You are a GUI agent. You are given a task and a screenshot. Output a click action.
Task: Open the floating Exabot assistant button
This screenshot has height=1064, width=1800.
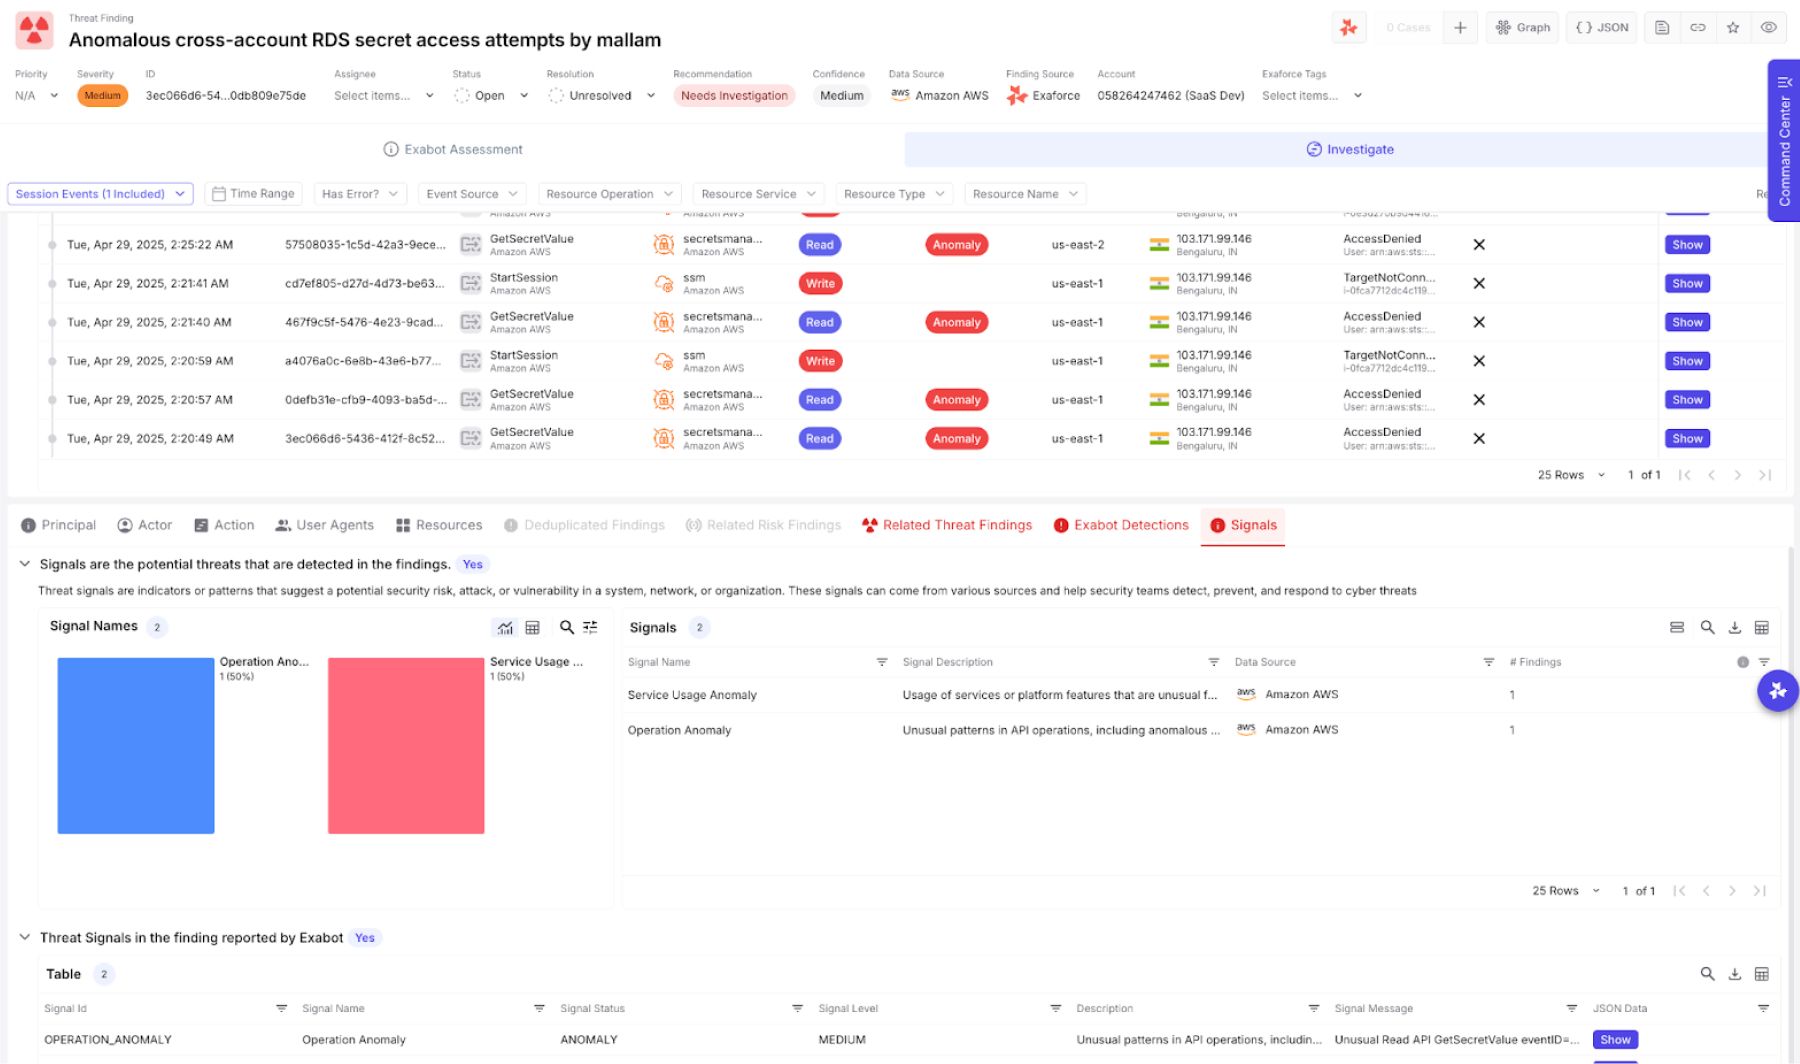click(x=1778, y=691)
